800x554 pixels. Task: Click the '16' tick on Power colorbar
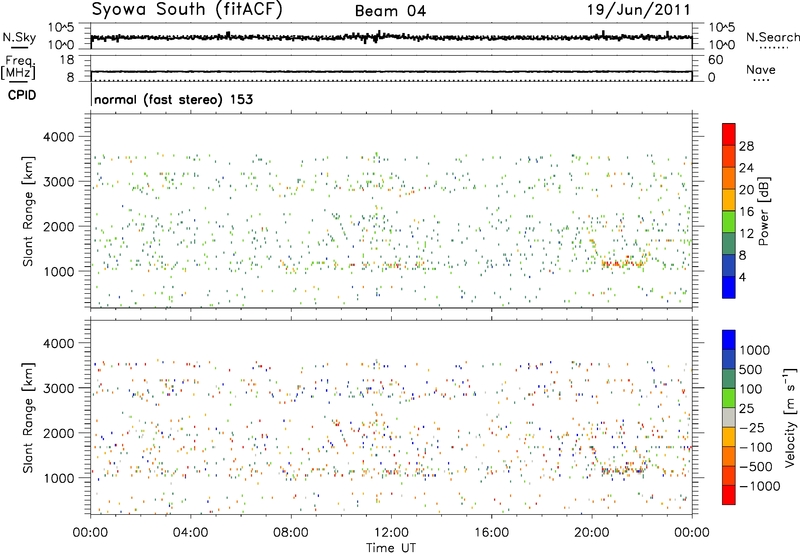[x=746, y=212]
